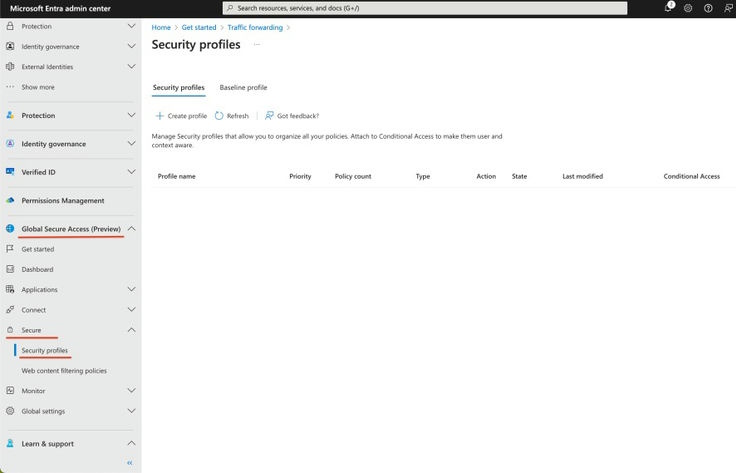Click the Got feedback person icon
736x473 pixels.
point(269,115)
